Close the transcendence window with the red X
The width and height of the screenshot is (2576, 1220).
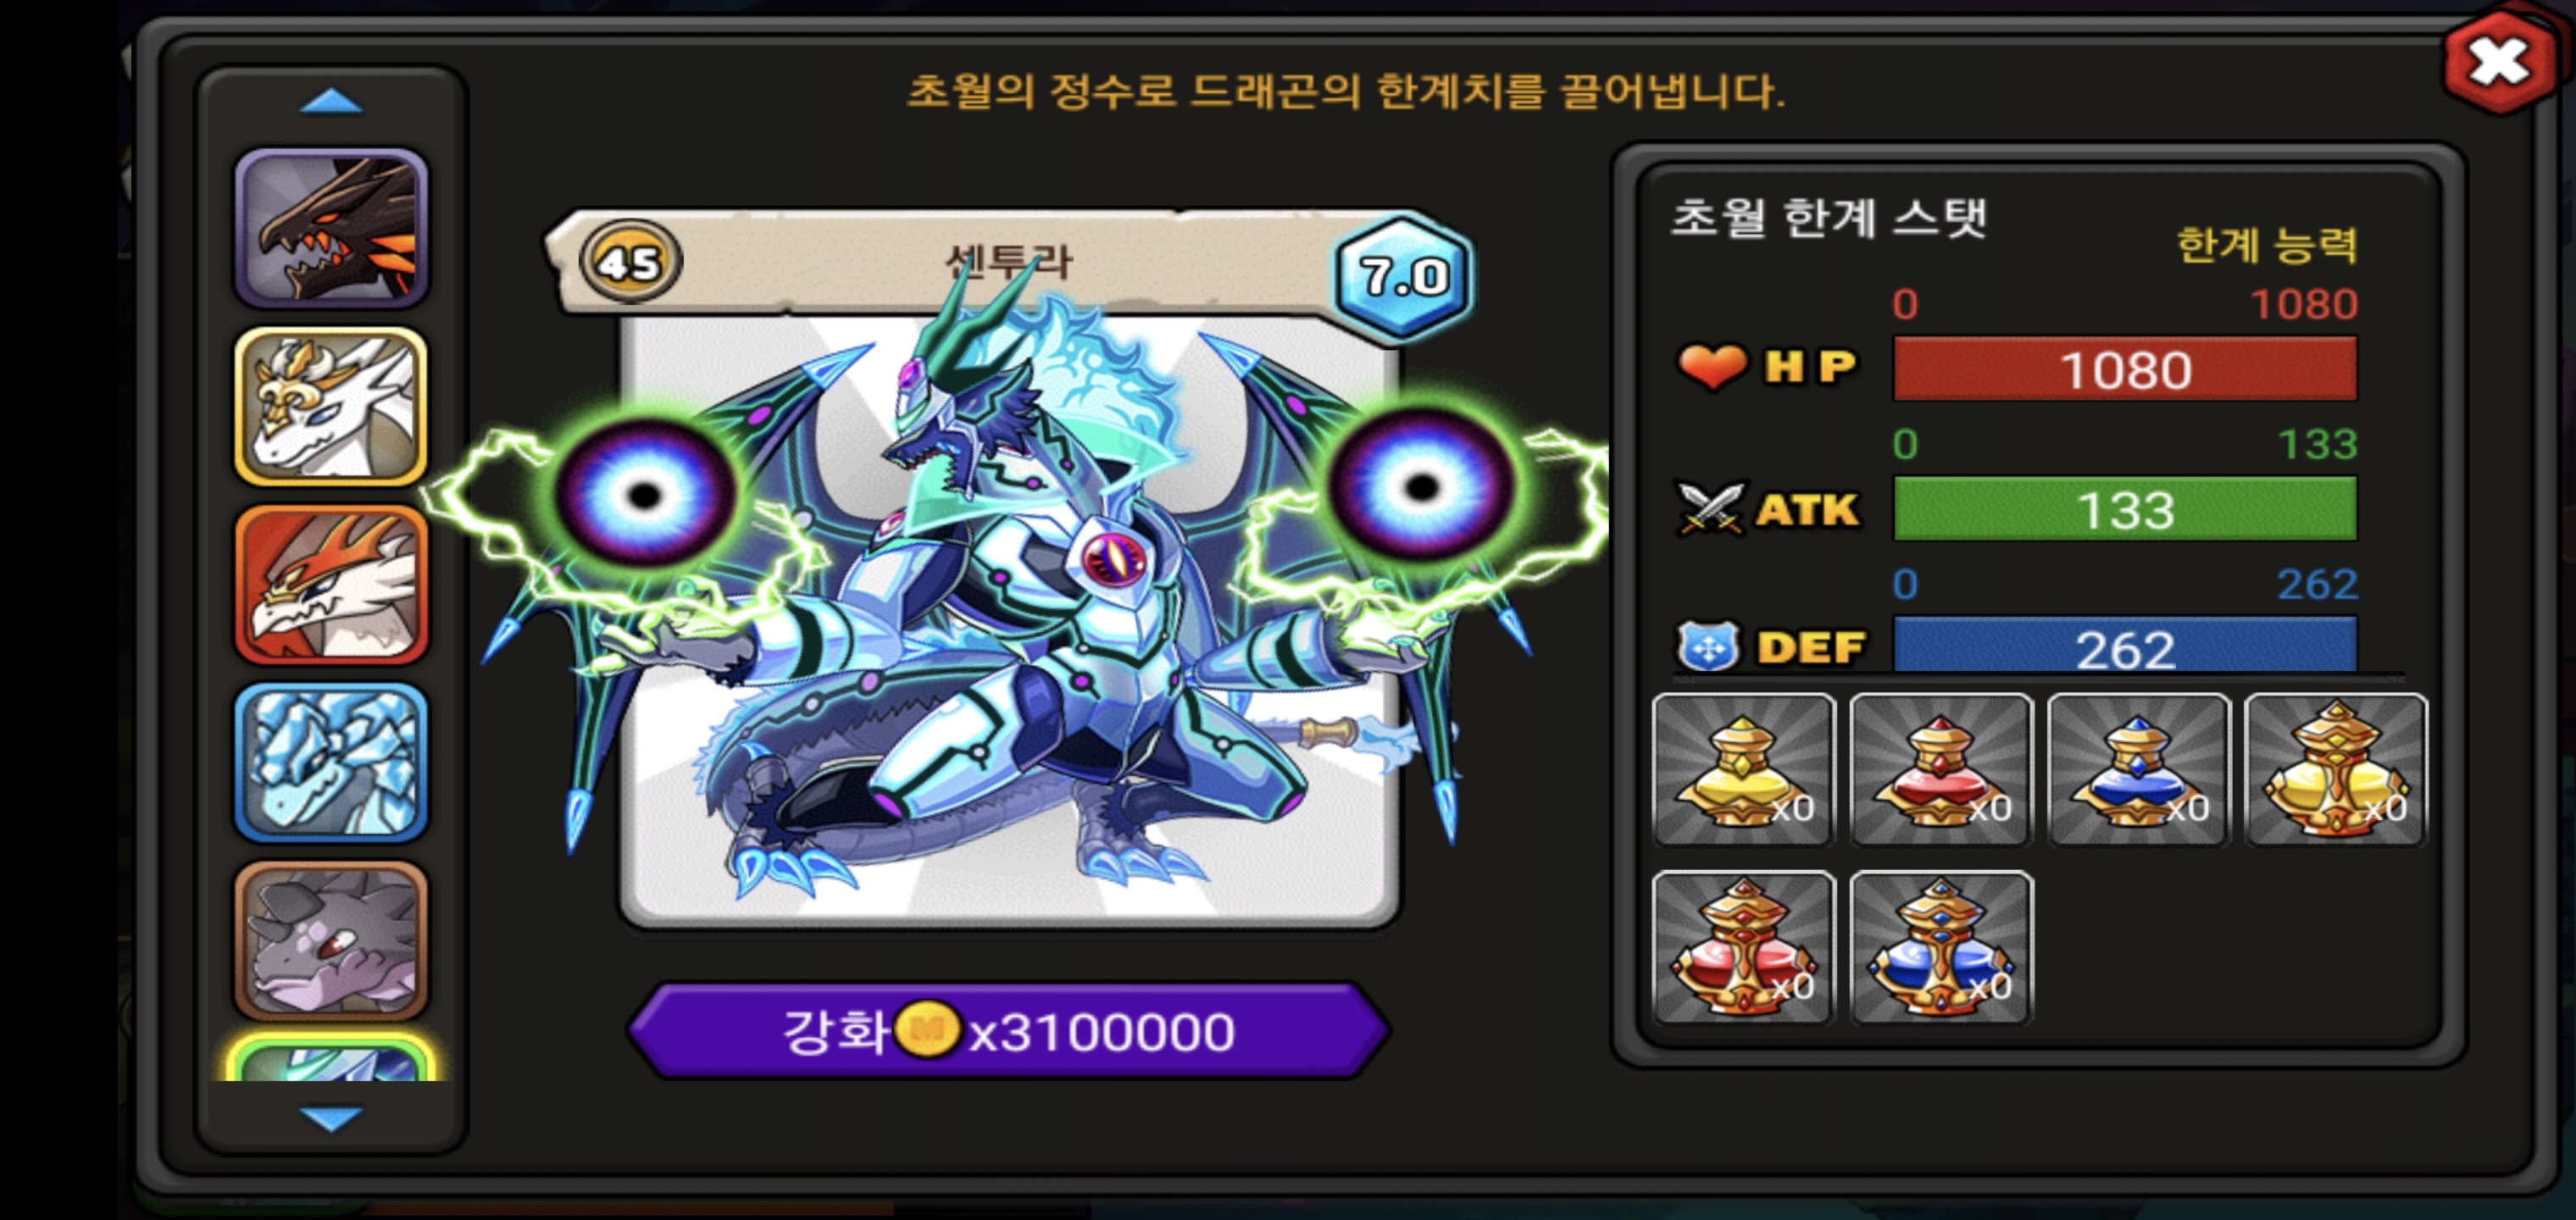[x=2499, y=62]
